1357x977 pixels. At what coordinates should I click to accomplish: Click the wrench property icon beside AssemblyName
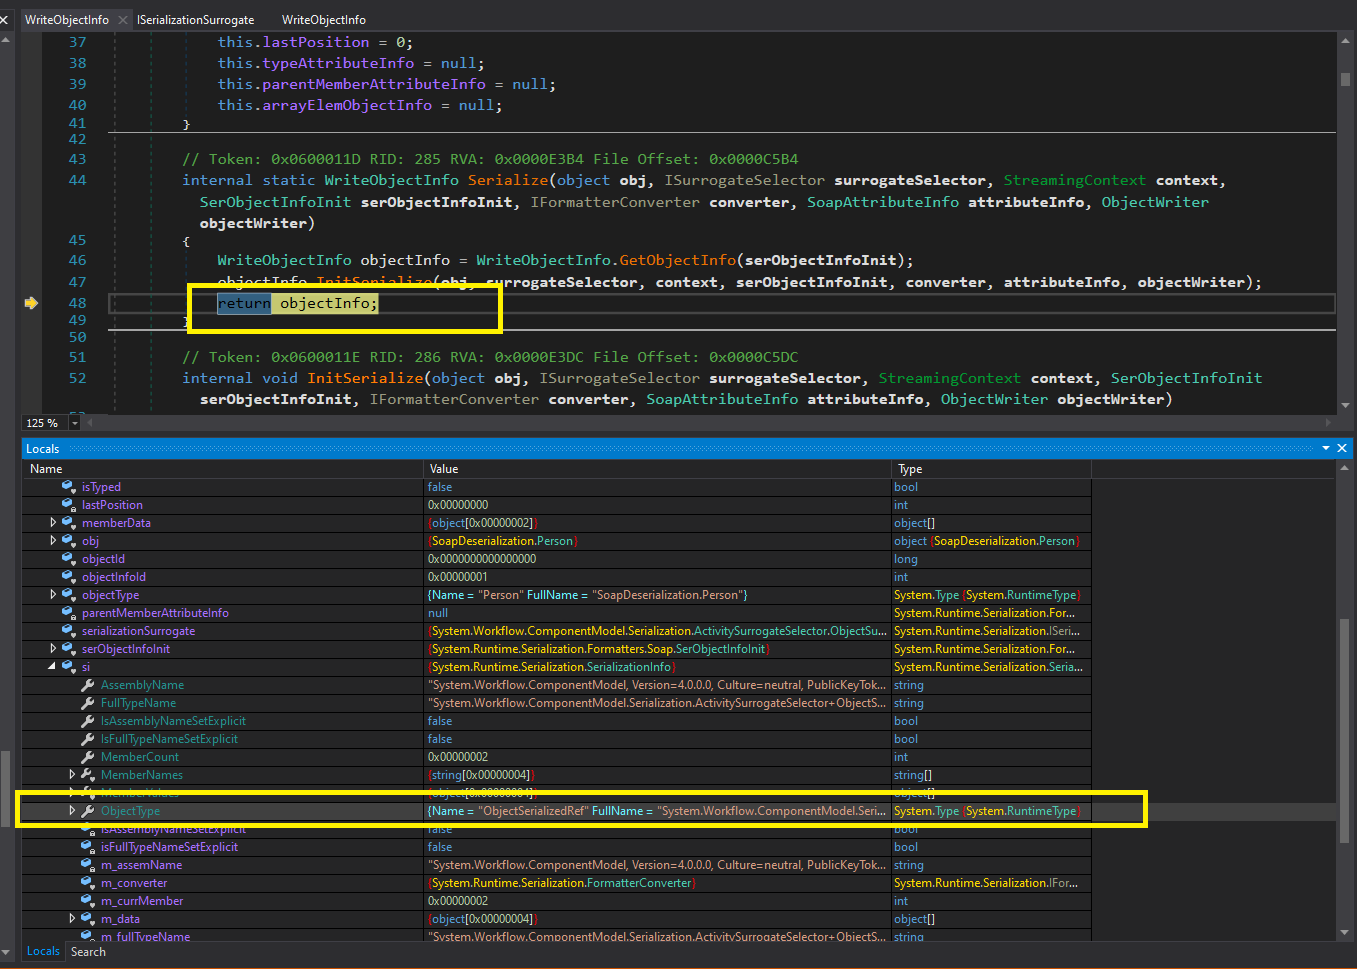[88, 685]
